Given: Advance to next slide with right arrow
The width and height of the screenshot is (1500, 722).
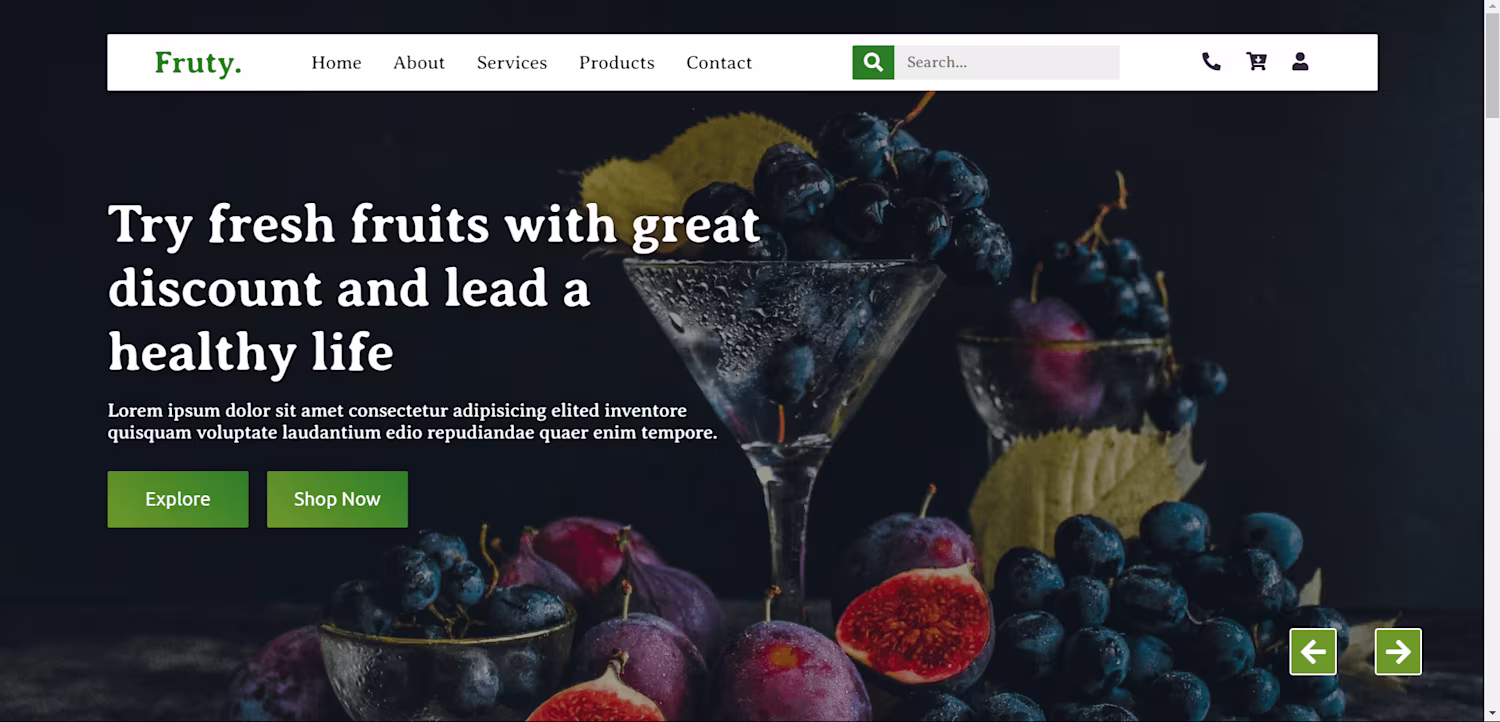Looking at the screenshot, I should [x=1398, y=652].
